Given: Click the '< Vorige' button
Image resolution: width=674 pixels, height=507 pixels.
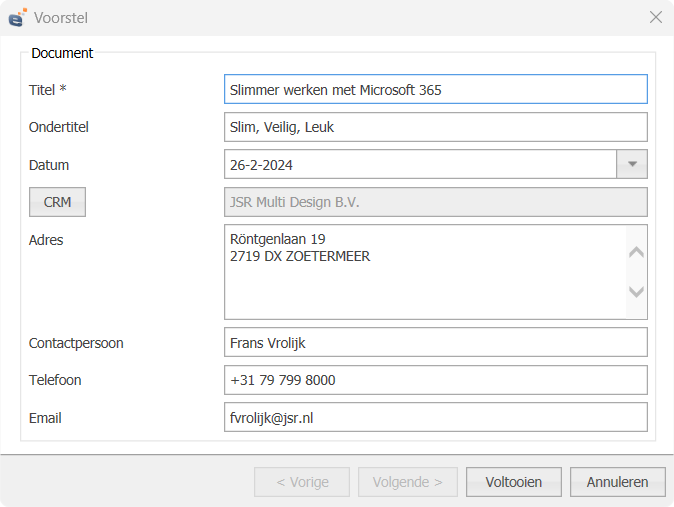Looking at the screenshot, I should tap(302, 482).
